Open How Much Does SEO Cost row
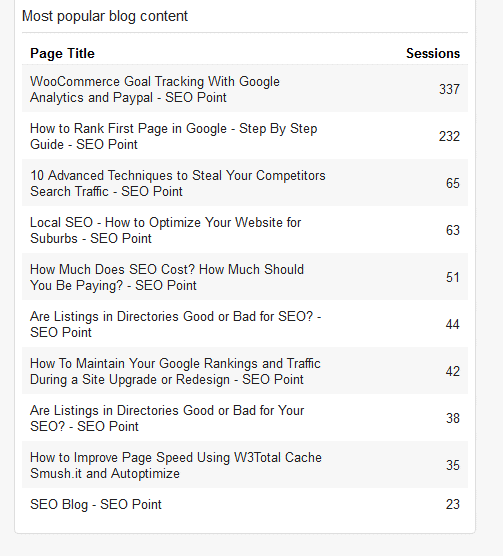This screenshot has height=556, width=504. 245,277
